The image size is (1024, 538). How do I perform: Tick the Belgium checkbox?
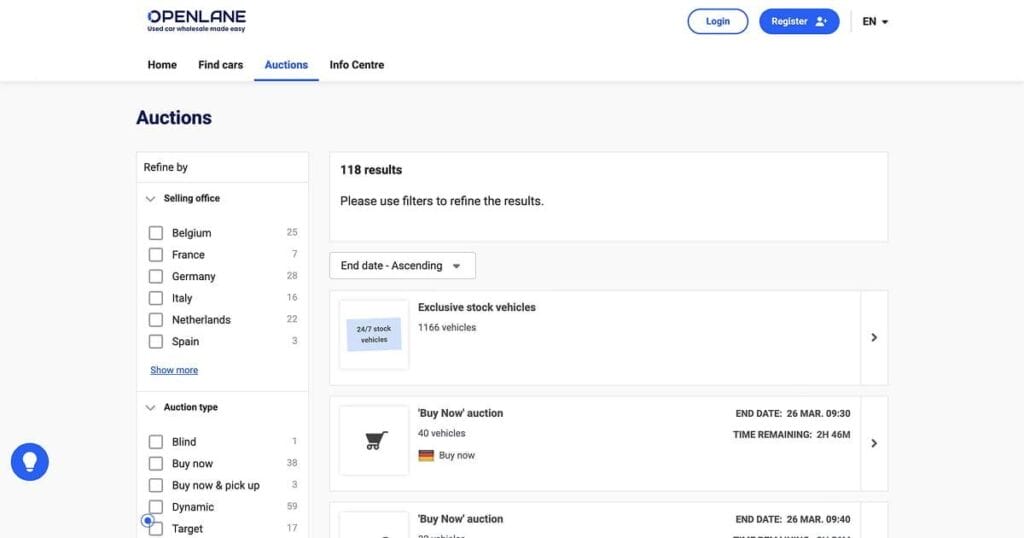156,233
